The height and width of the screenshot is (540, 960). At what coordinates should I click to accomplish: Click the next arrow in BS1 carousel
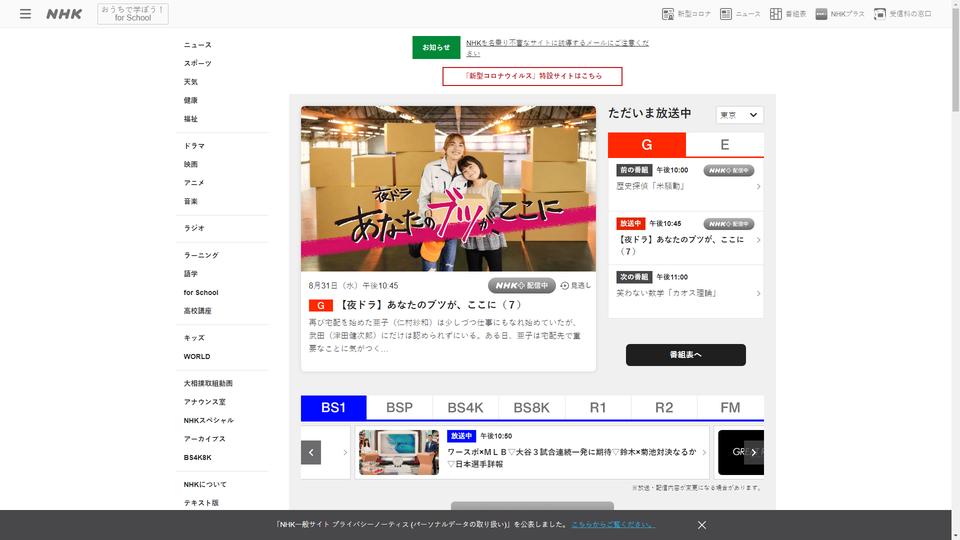coord(754,452)
